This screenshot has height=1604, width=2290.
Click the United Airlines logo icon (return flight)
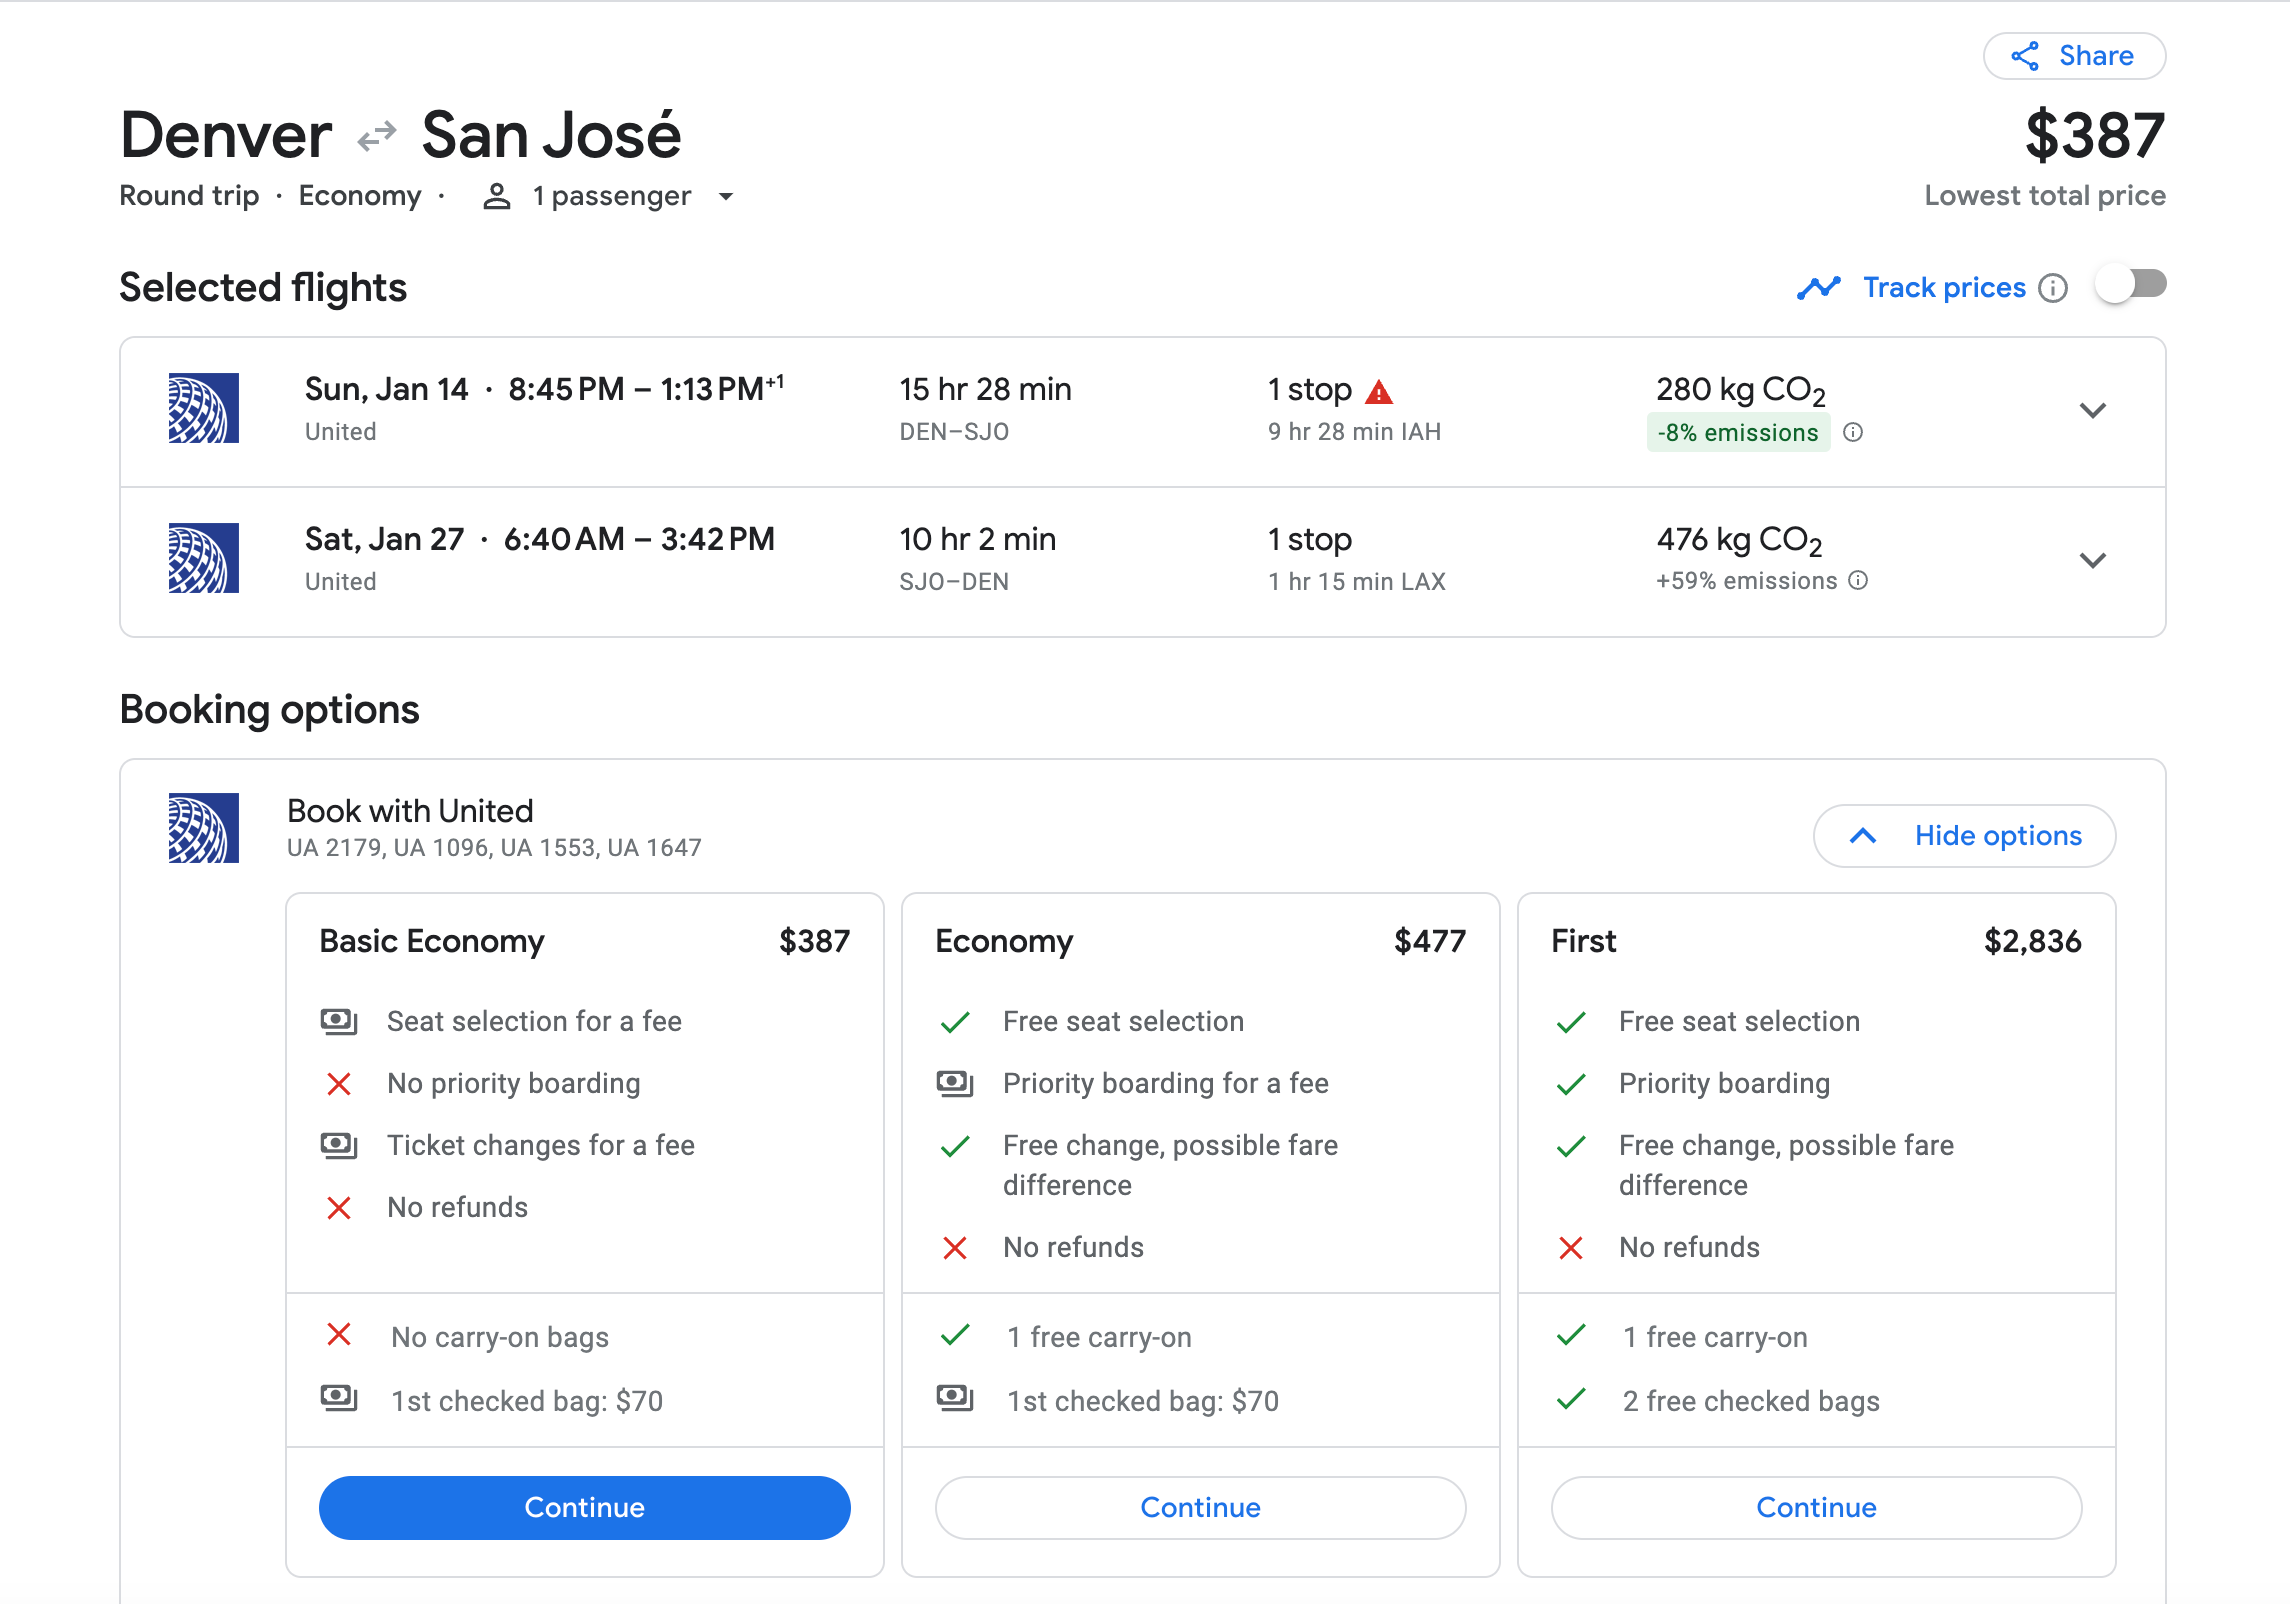tap(197, 558)
